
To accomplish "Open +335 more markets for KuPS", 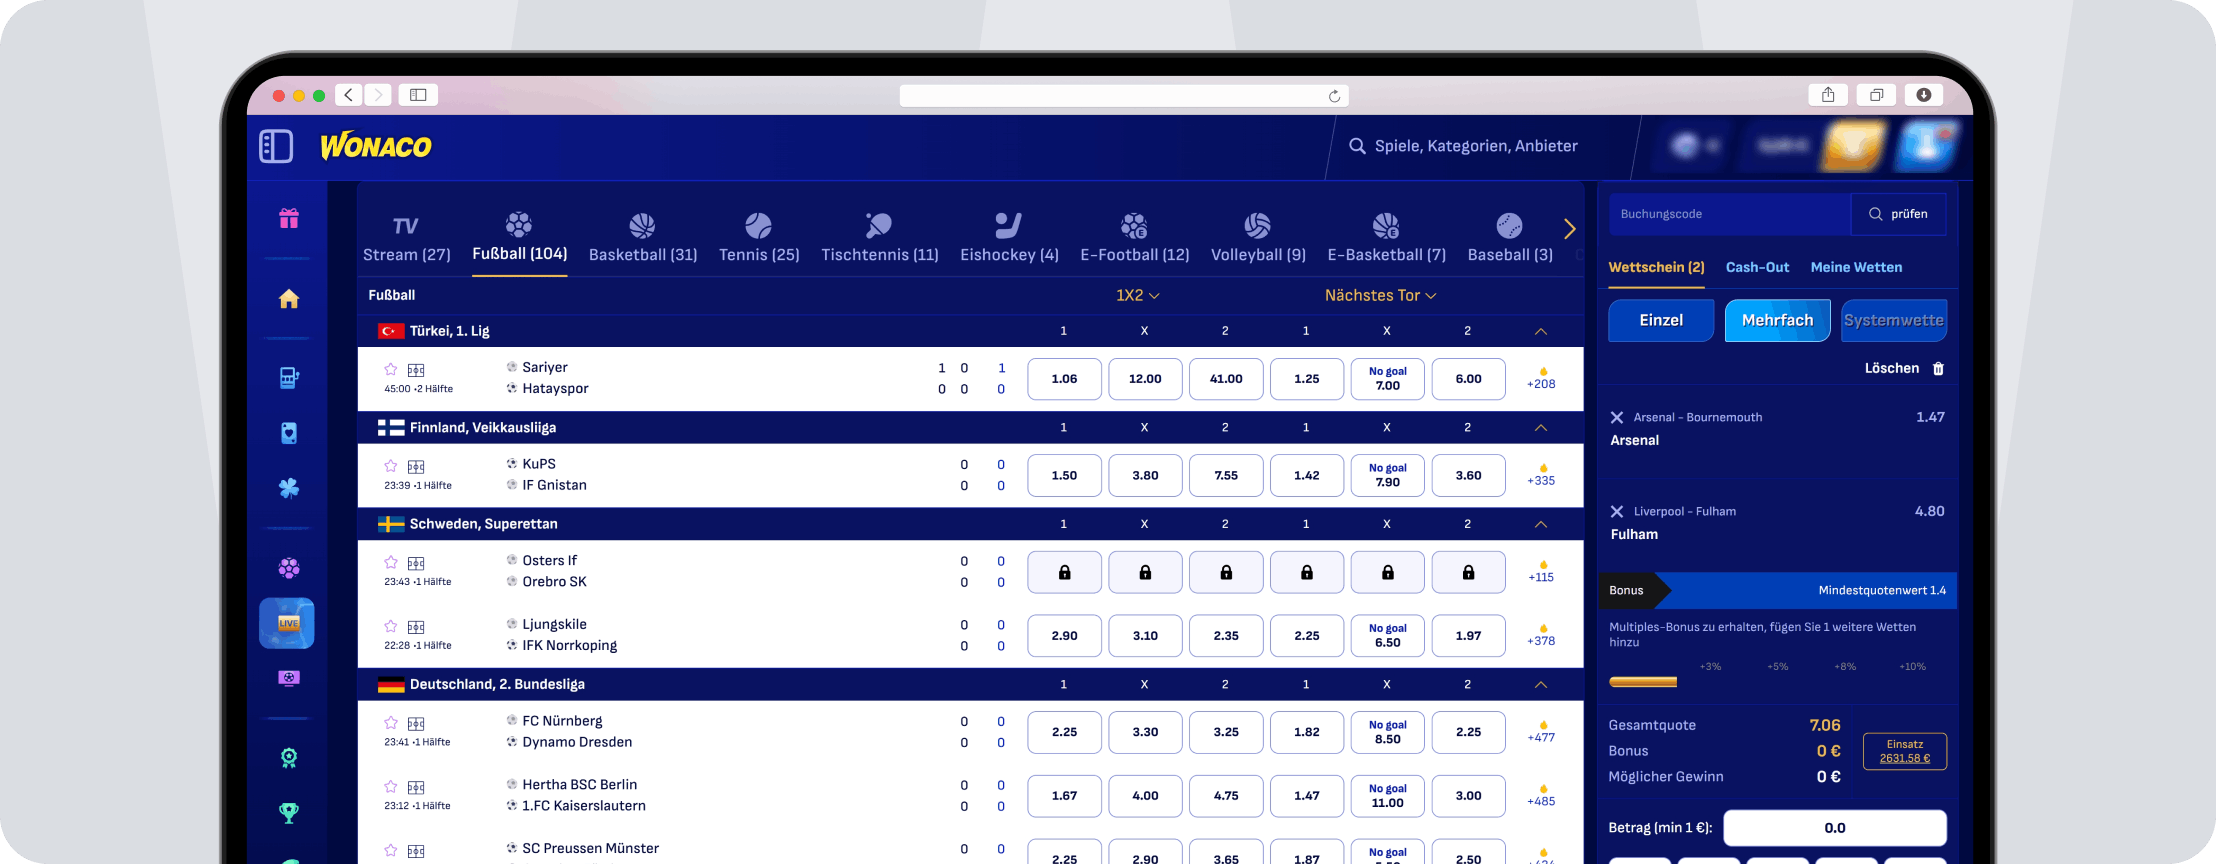I will 1541,476.
